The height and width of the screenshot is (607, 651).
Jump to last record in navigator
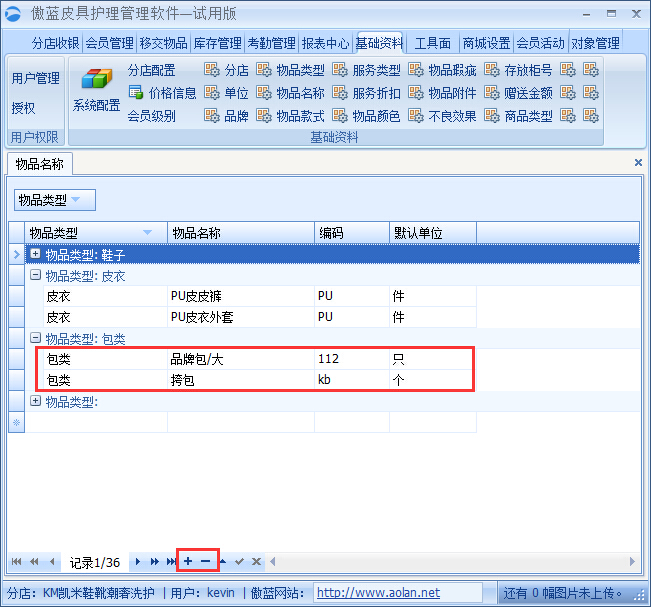point(171,562)
